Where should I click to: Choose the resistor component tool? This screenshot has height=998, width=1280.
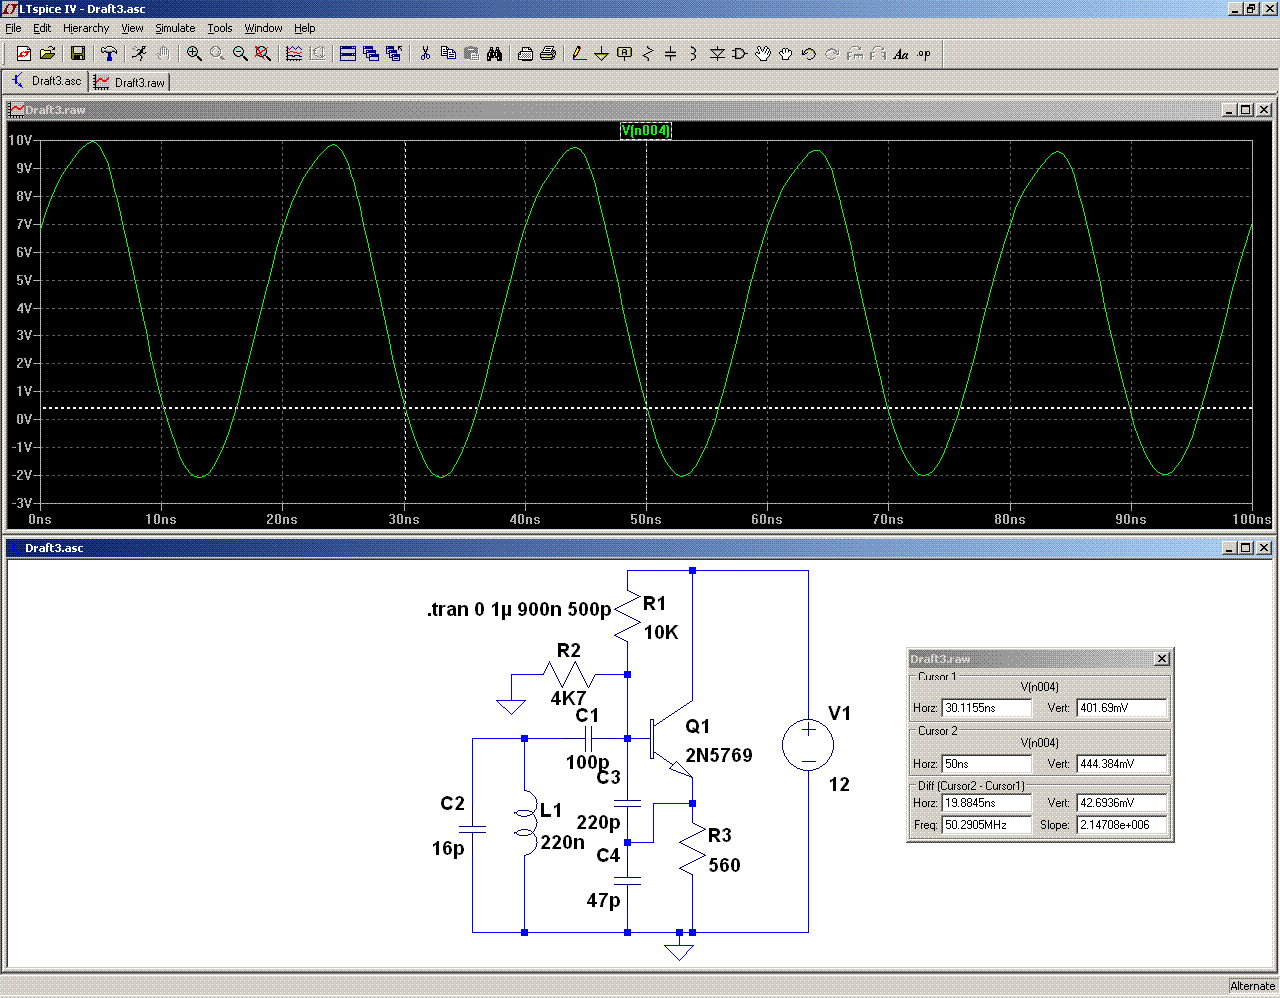tap(647, 54)
